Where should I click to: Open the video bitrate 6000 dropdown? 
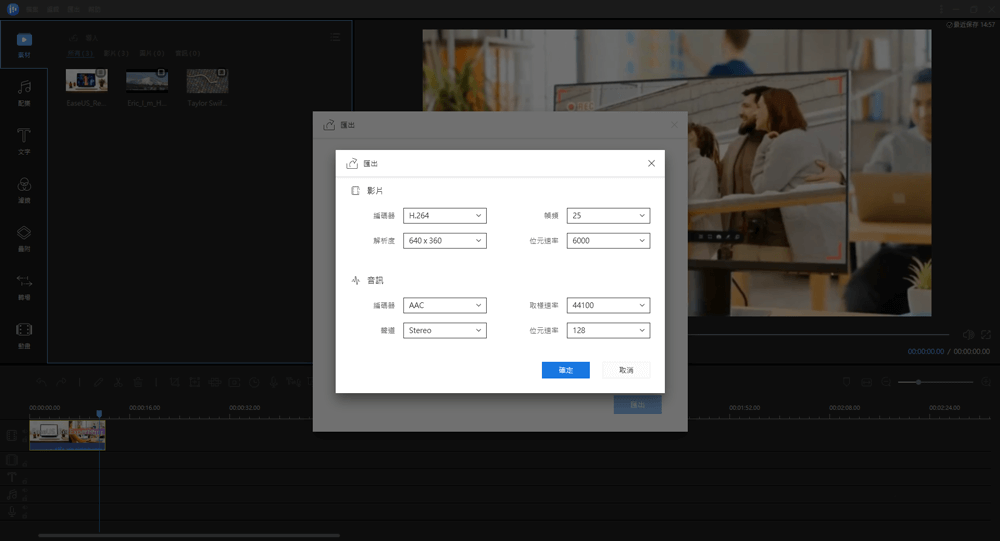point(608,241)
